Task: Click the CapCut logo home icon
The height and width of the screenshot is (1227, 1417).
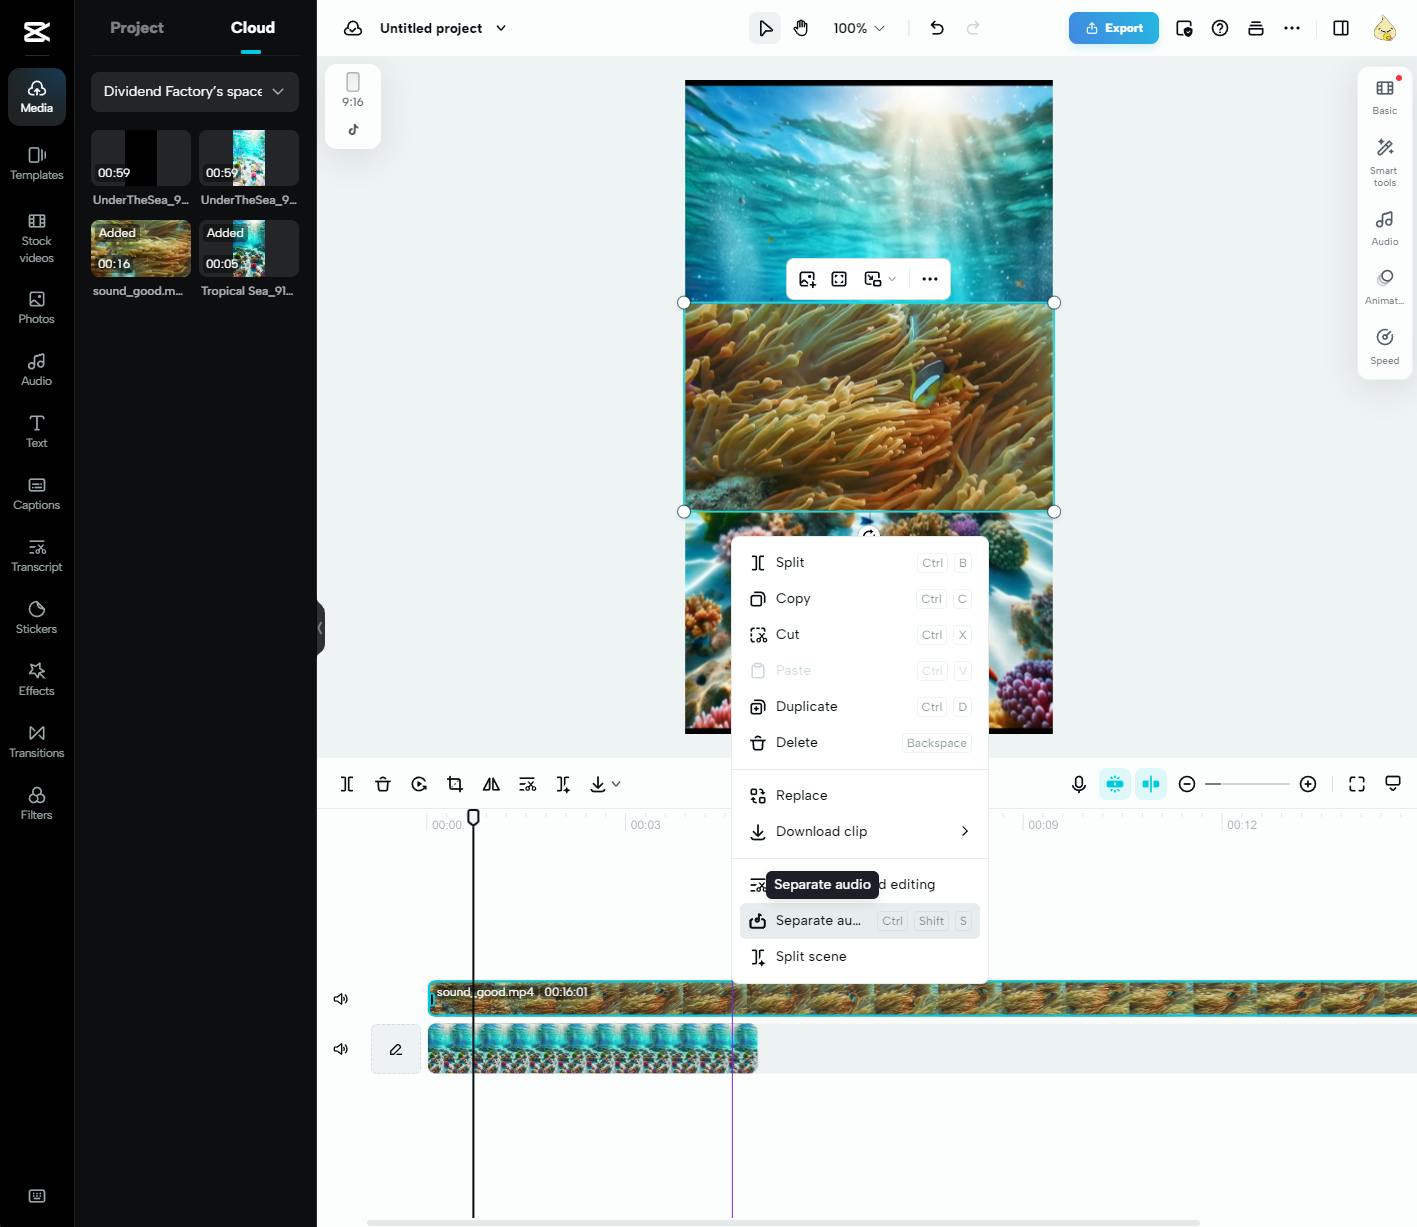Action: tap(37, 32)
